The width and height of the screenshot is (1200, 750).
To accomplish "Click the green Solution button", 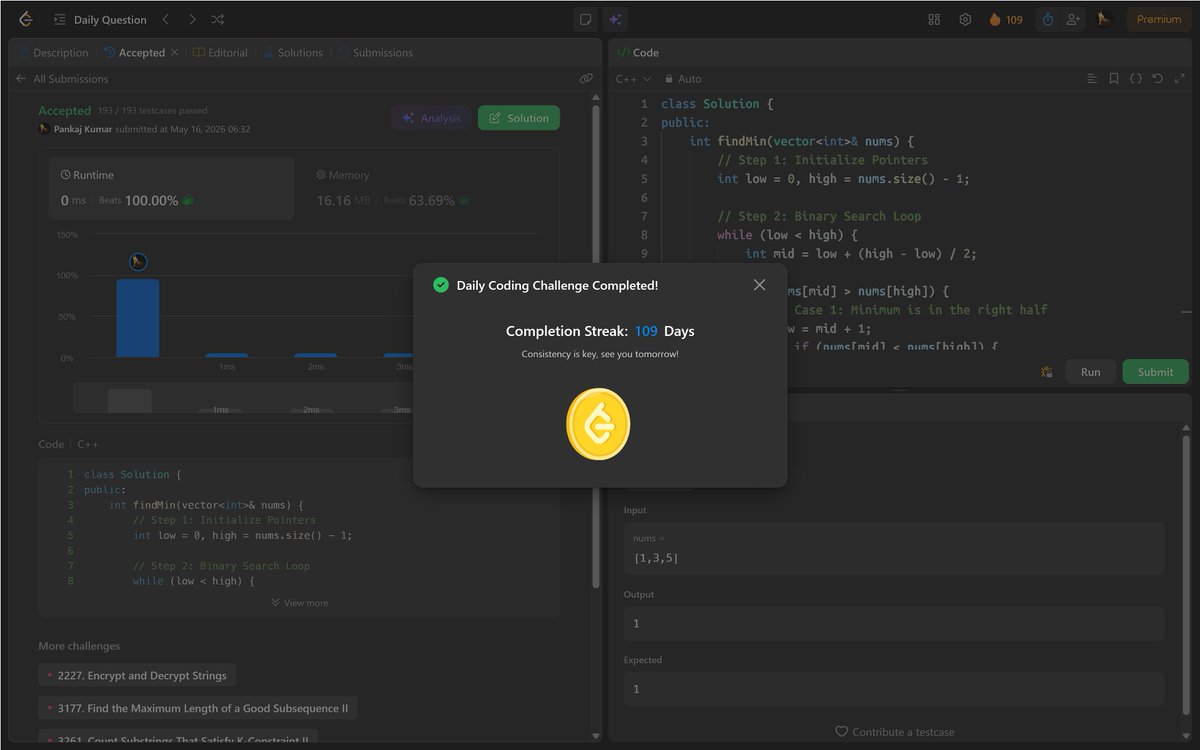I will (x=519, y=118).
